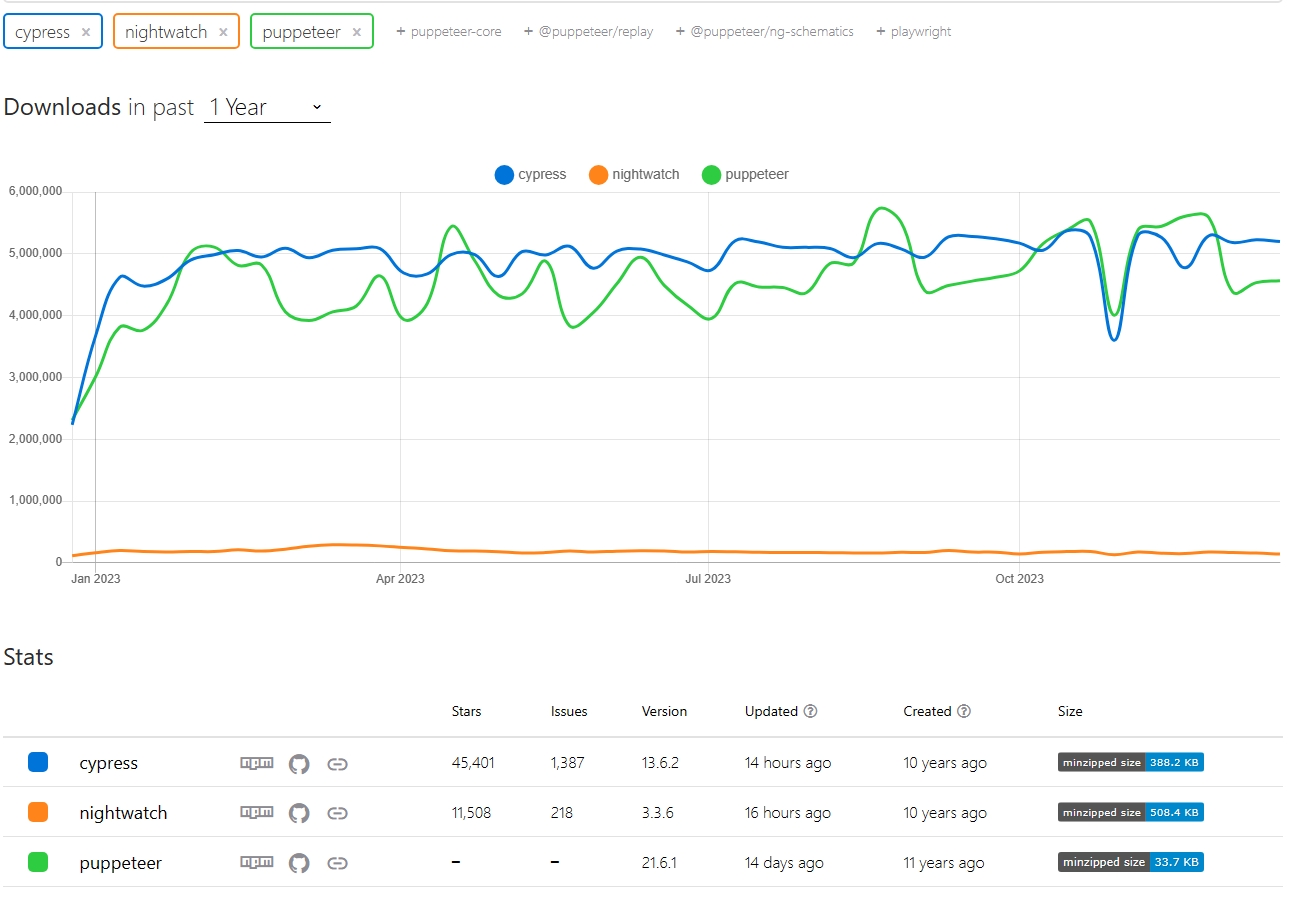The height and width of the screenshot is (916, 1291).
Task: Click the Stars column header
Action: pos(466,712)
